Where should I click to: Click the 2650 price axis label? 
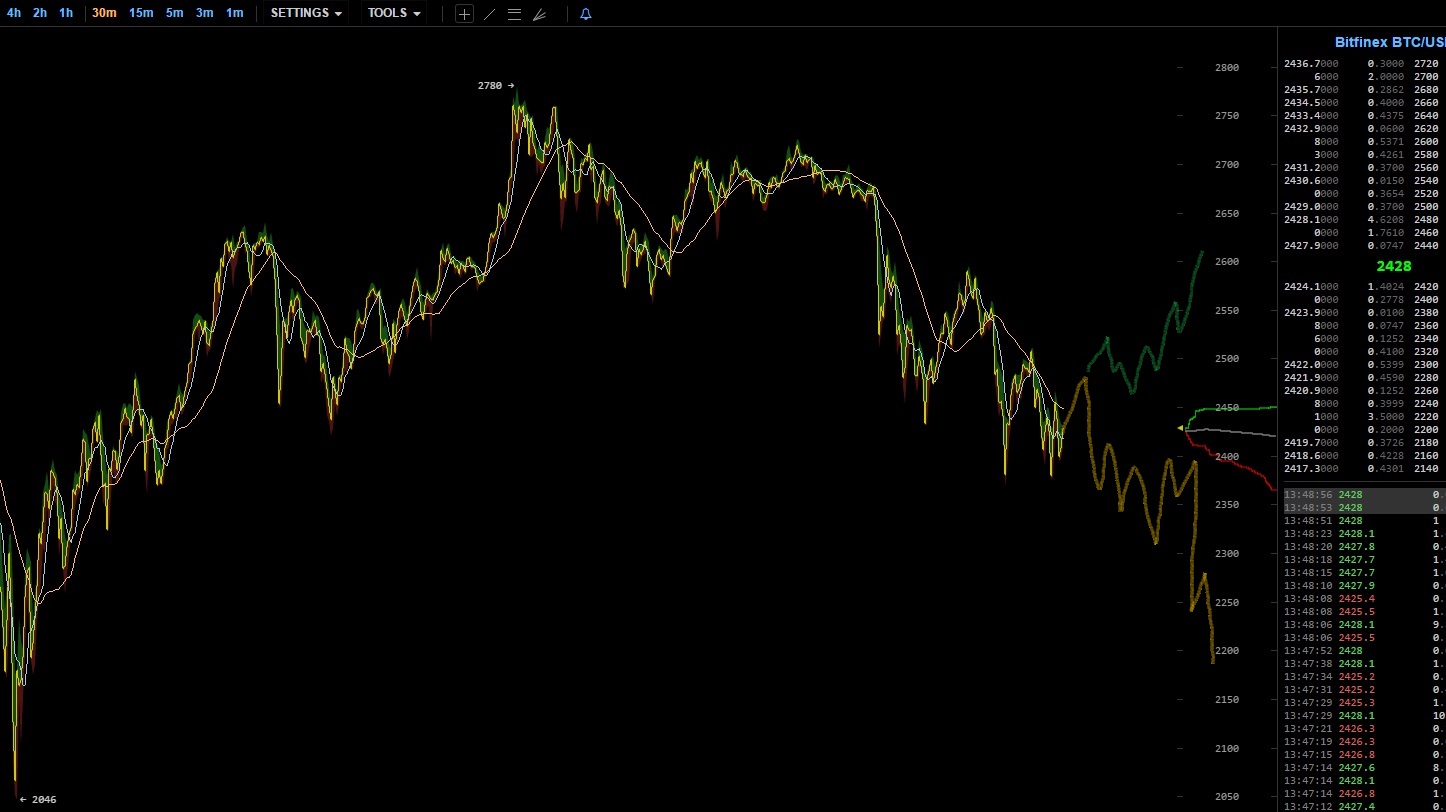(x=1226, y=214)
